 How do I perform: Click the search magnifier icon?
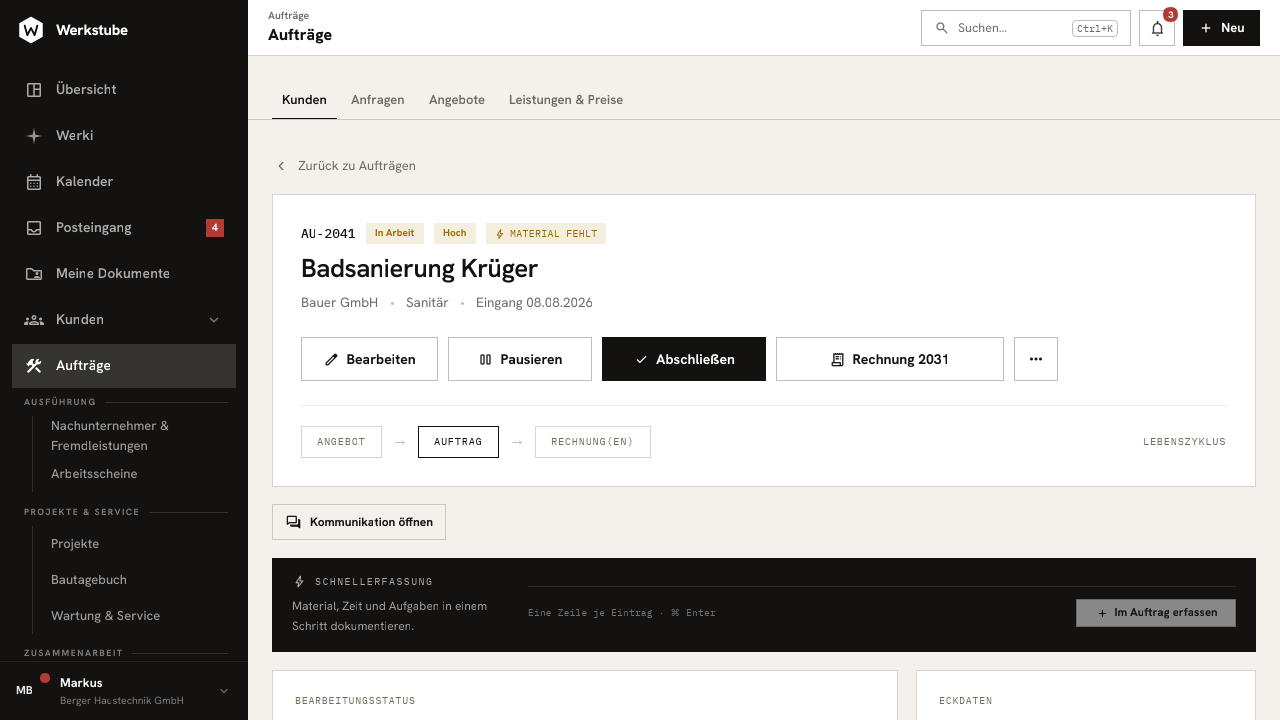point(941,28)
